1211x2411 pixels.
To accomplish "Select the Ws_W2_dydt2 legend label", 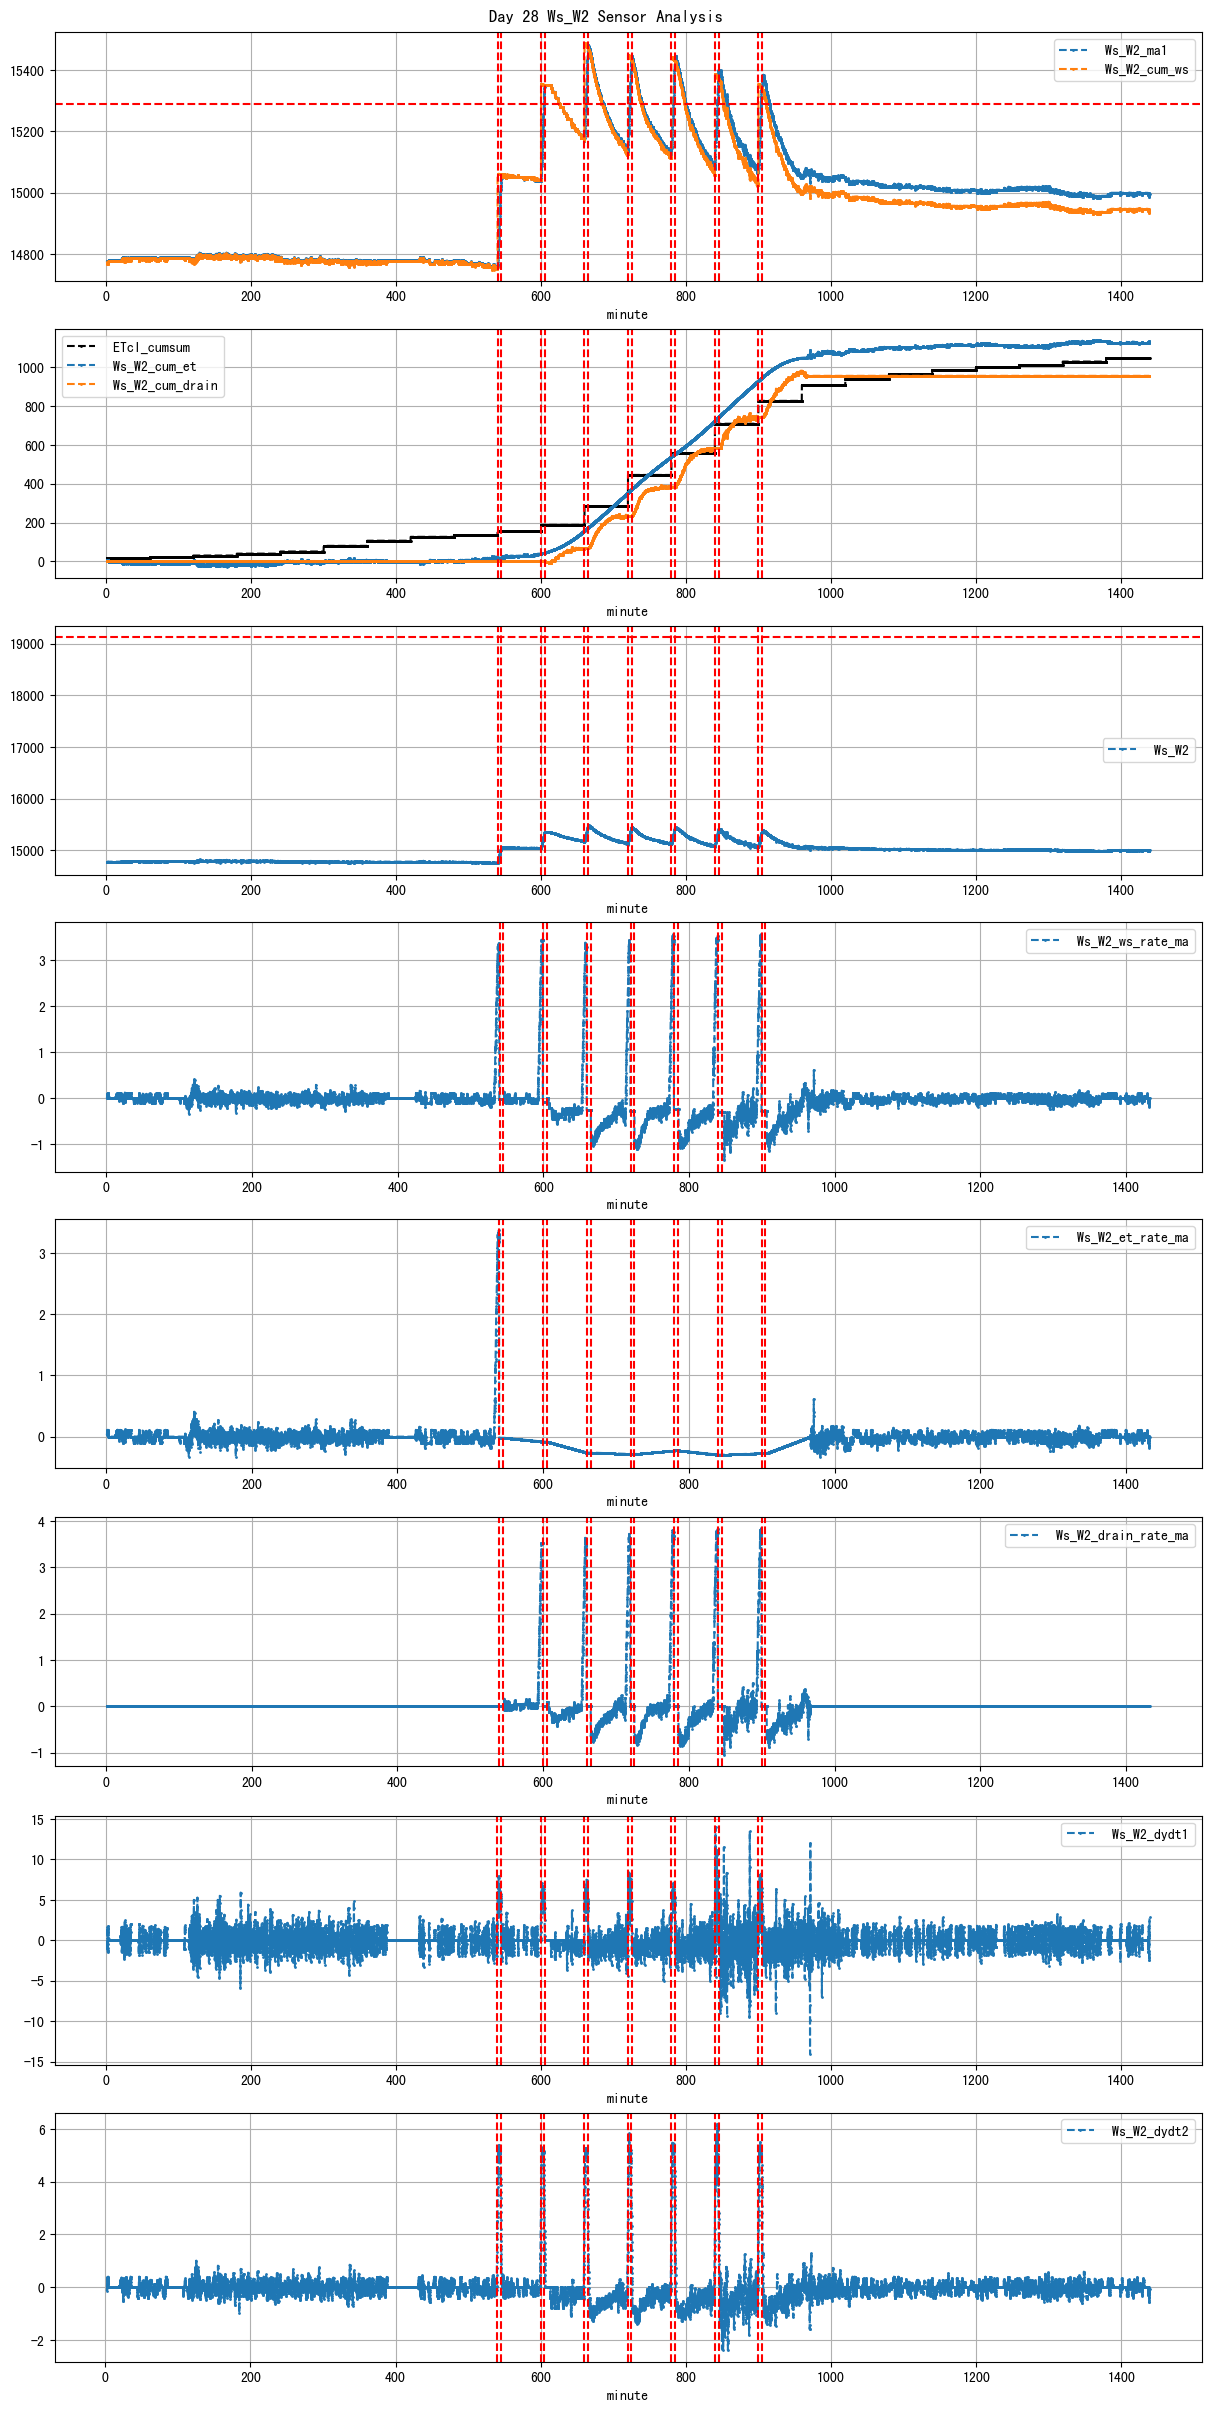I will click(x=1149, y=2131).
